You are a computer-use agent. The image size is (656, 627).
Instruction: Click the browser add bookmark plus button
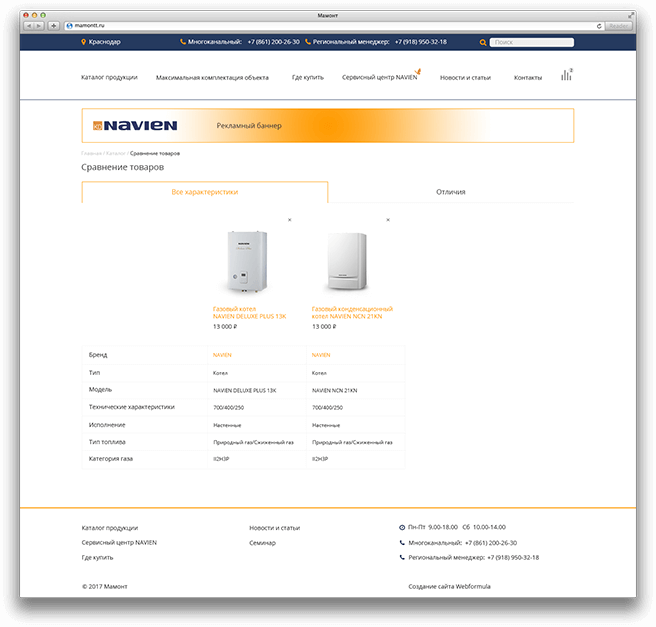coord(54,26)
